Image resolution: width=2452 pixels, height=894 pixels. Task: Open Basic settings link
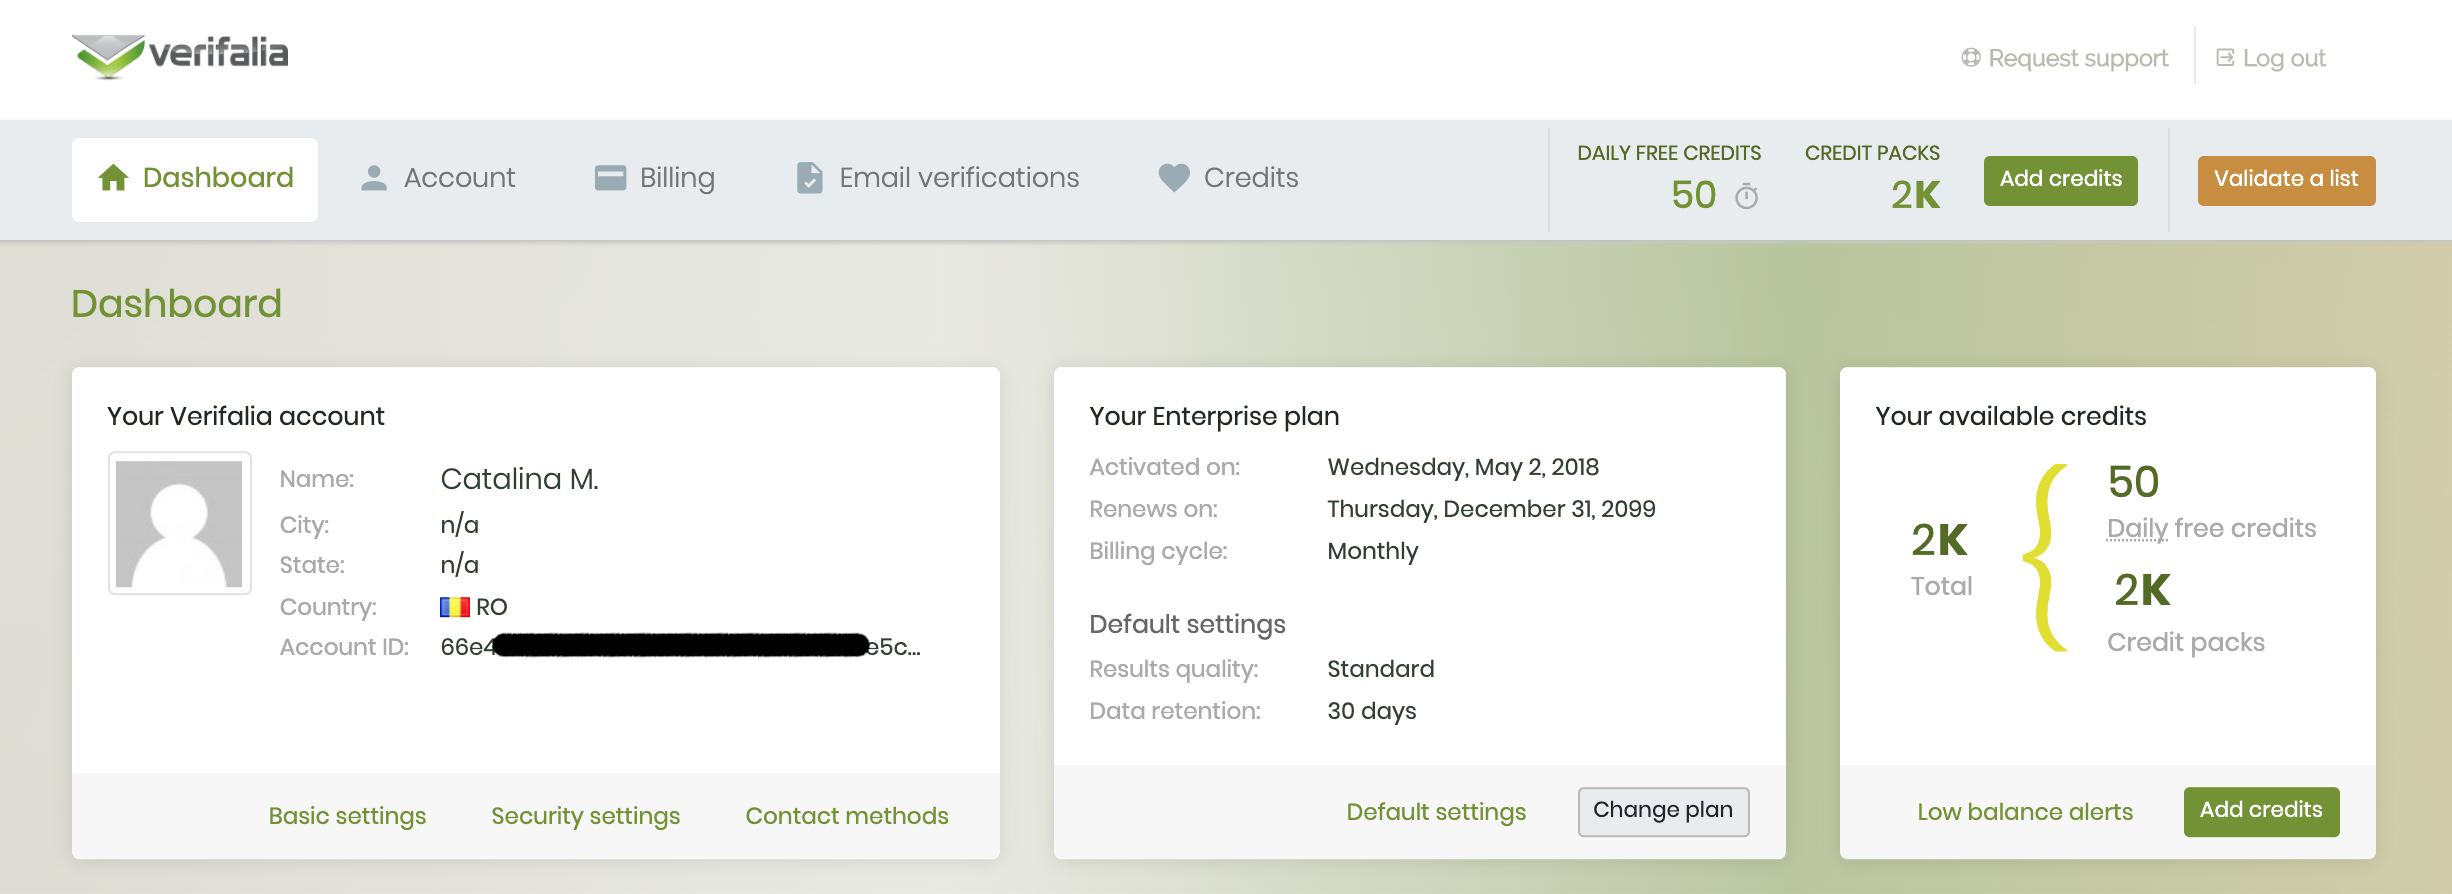click(347, 816)
